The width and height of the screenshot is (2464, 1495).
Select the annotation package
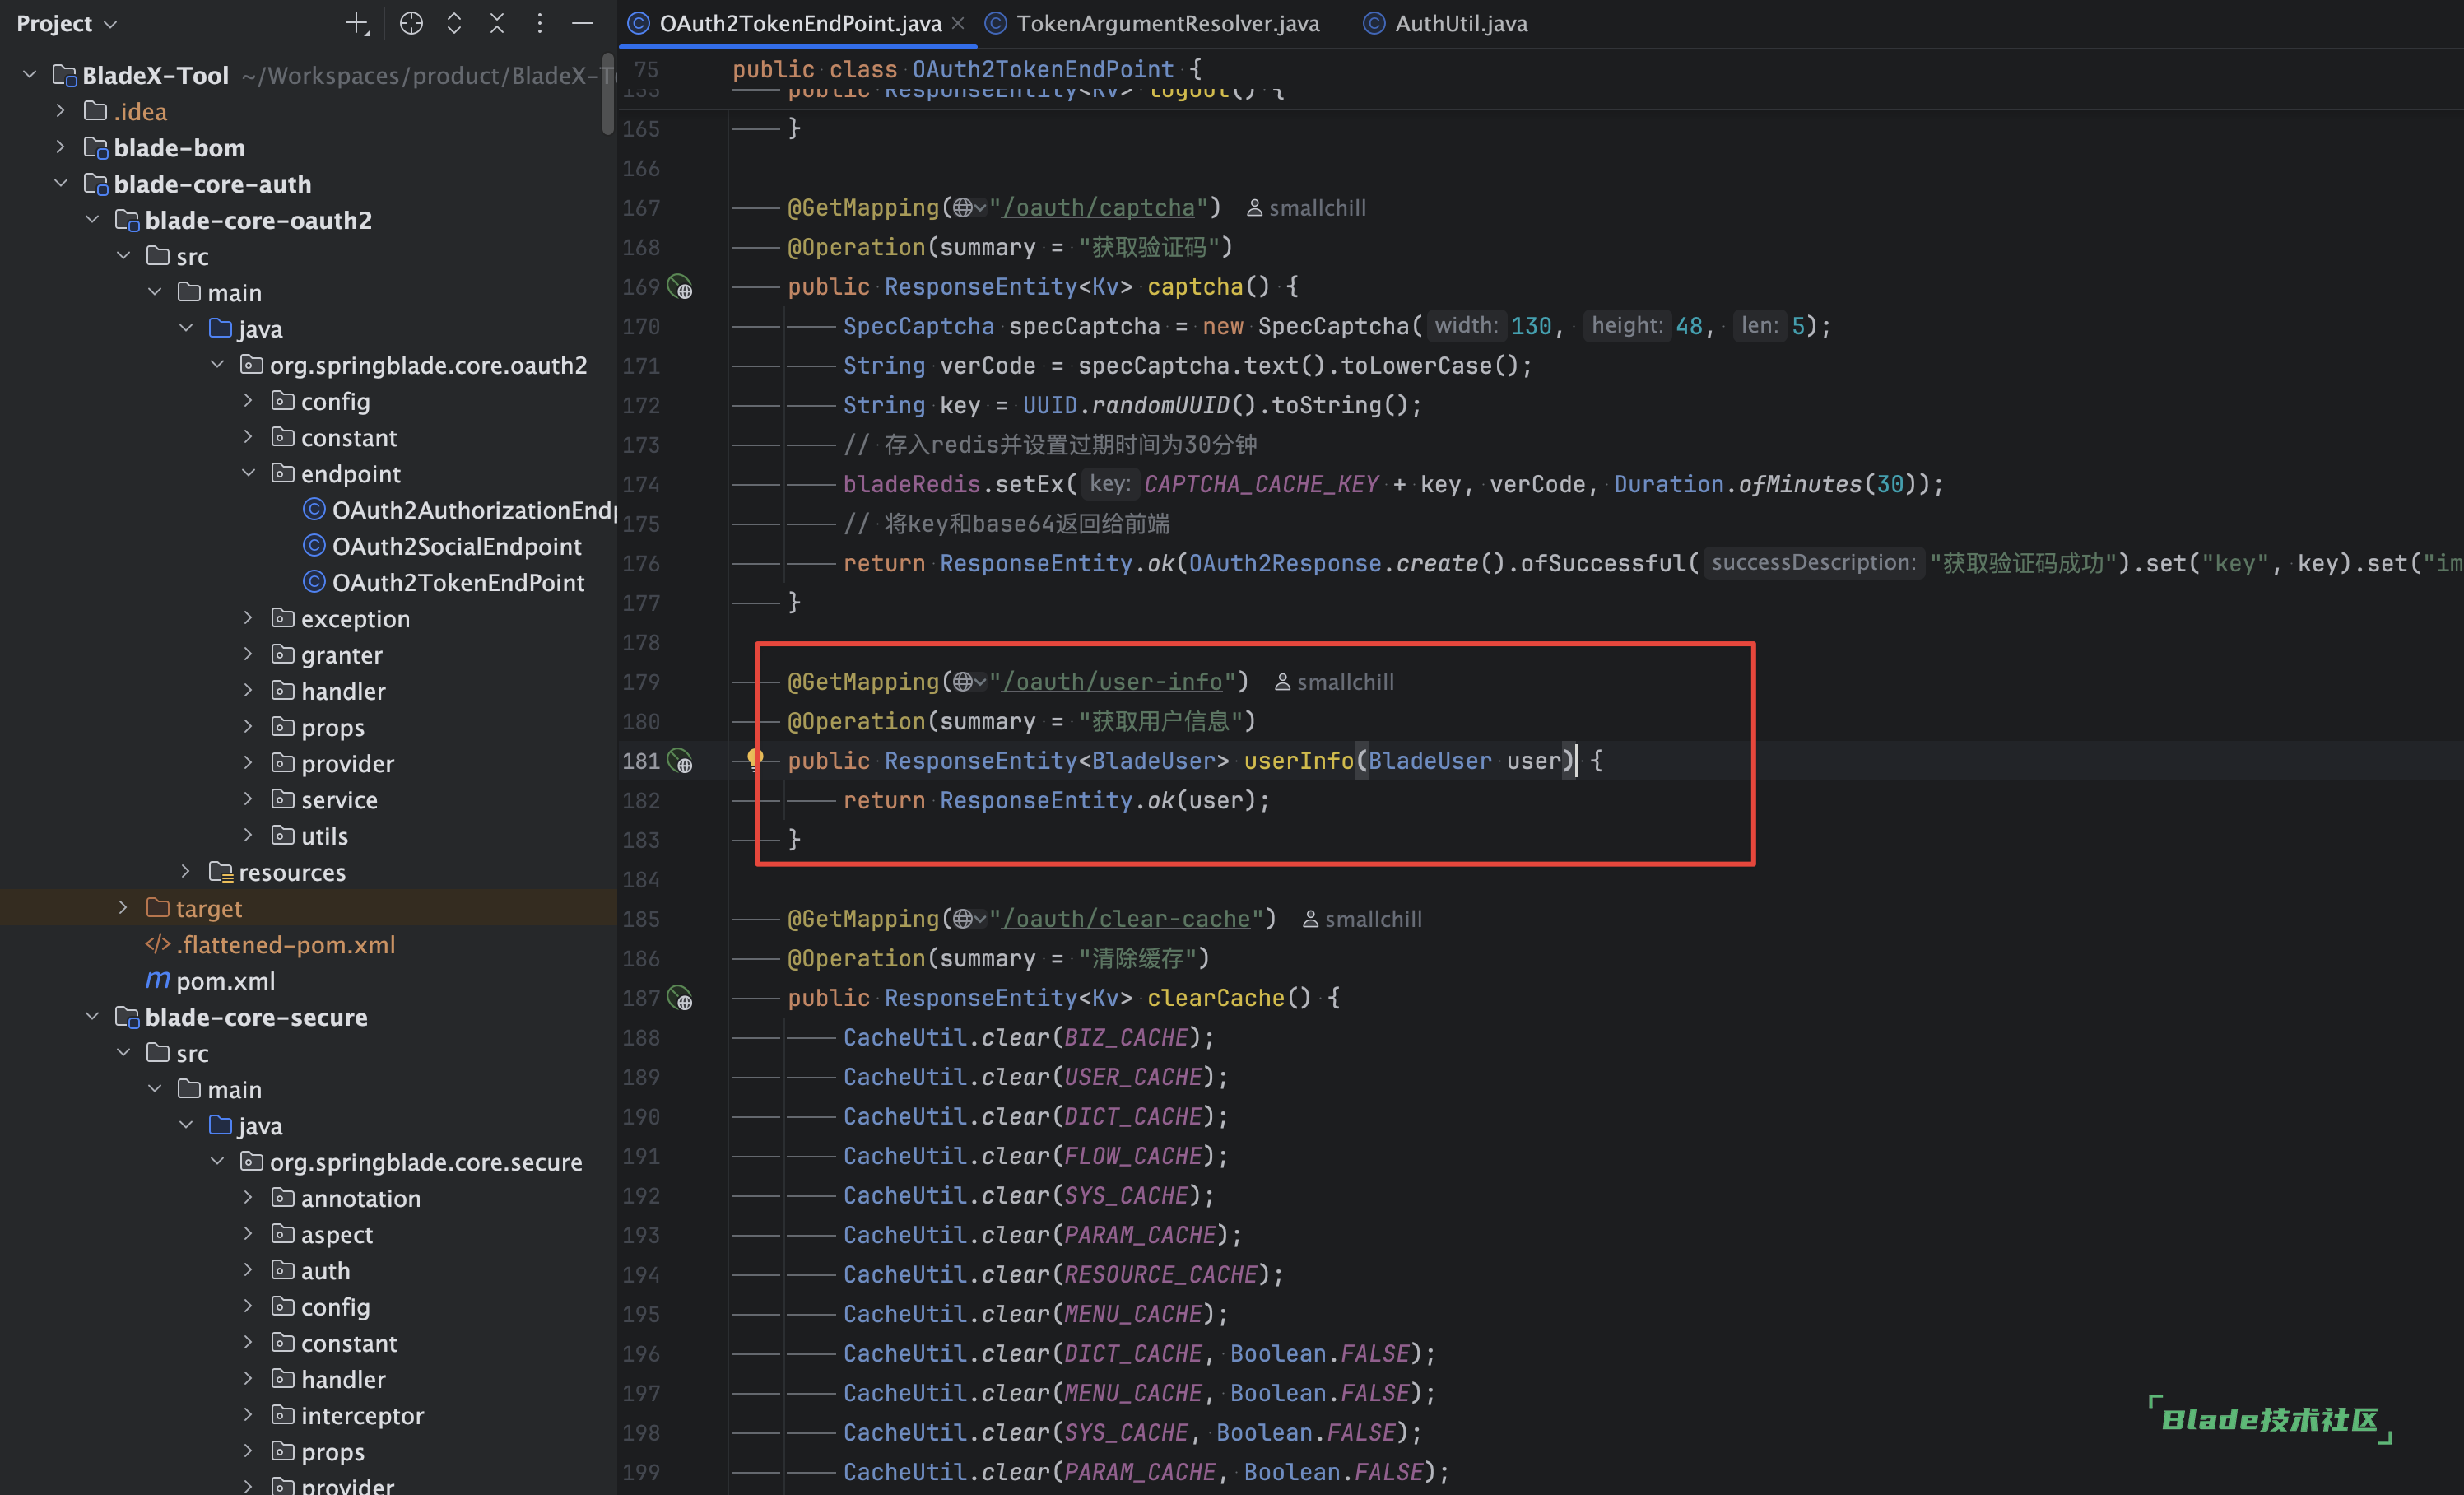tap(346, 1198)
